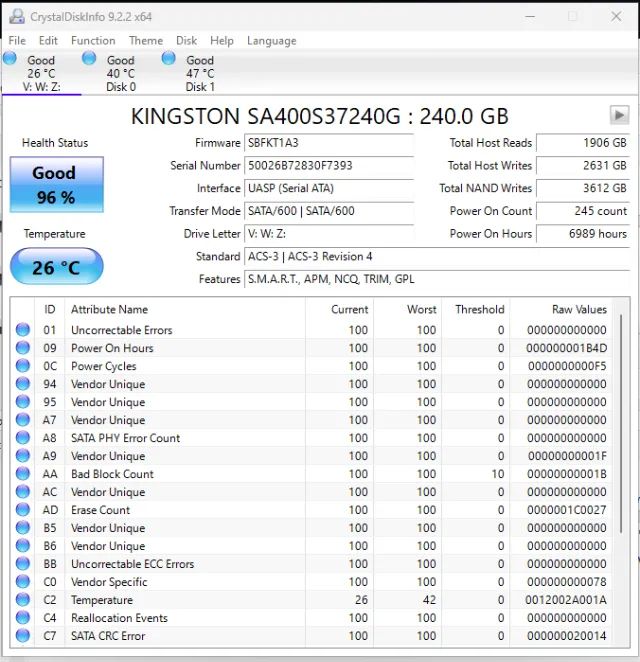Click raw value 000000001B4D of Power On Hours
The height and width of the screenshot is (662, 640).
click(x=567, y=348)
